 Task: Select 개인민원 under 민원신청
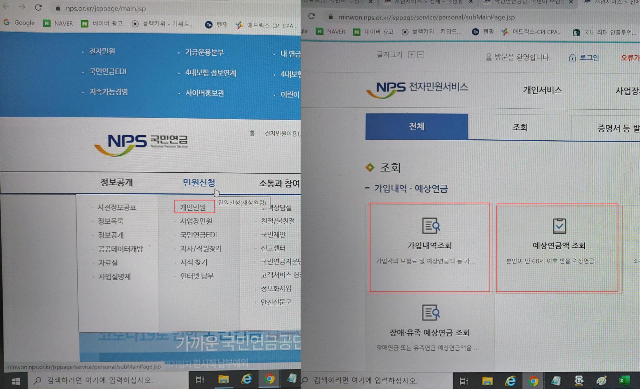coord(194,207)
